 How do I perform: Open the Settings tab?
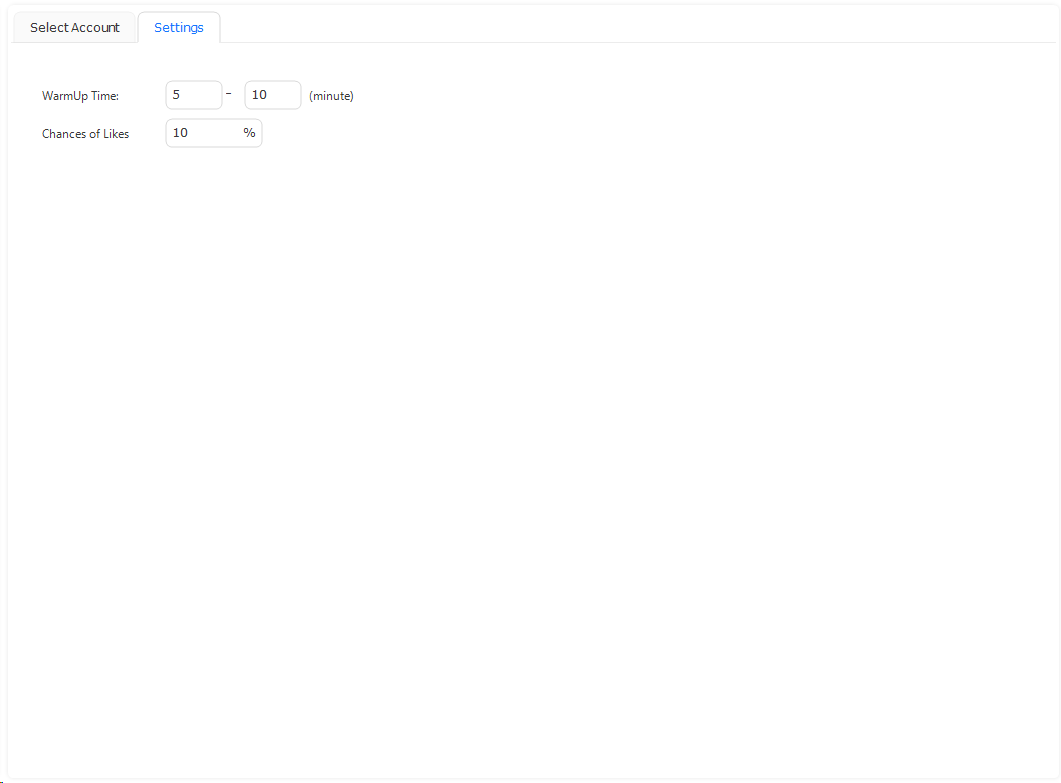click(x=178, y=28)
